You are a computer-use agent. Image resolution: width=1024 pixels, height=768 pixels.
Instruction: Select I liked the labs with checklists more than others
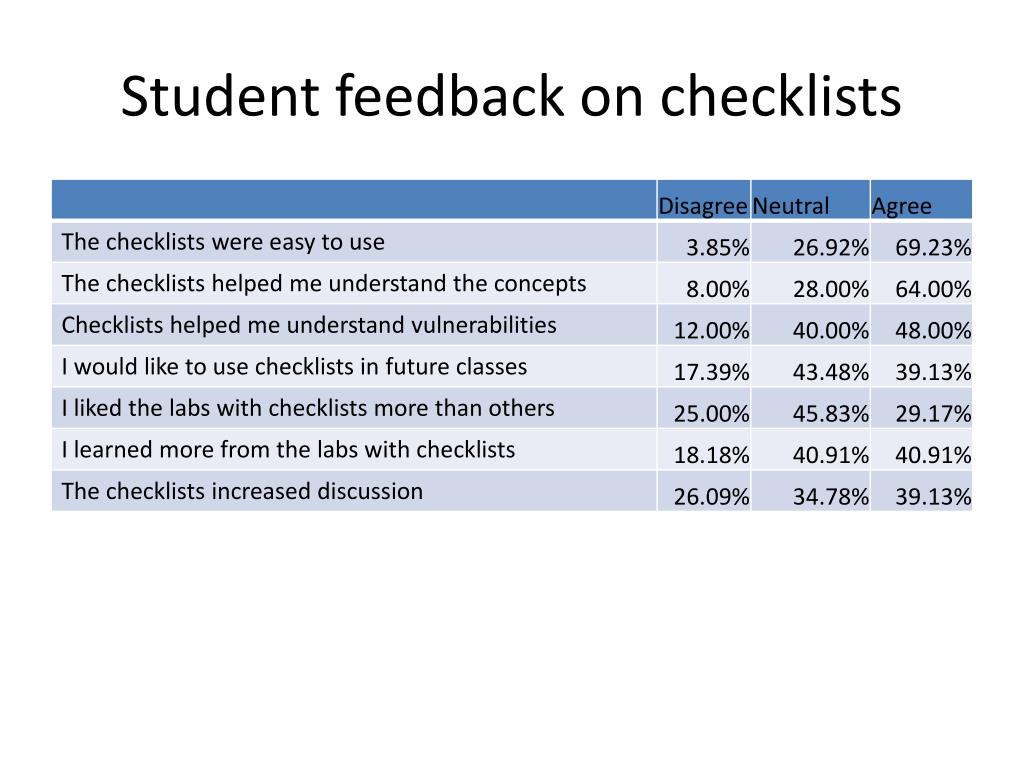point(512,408)
